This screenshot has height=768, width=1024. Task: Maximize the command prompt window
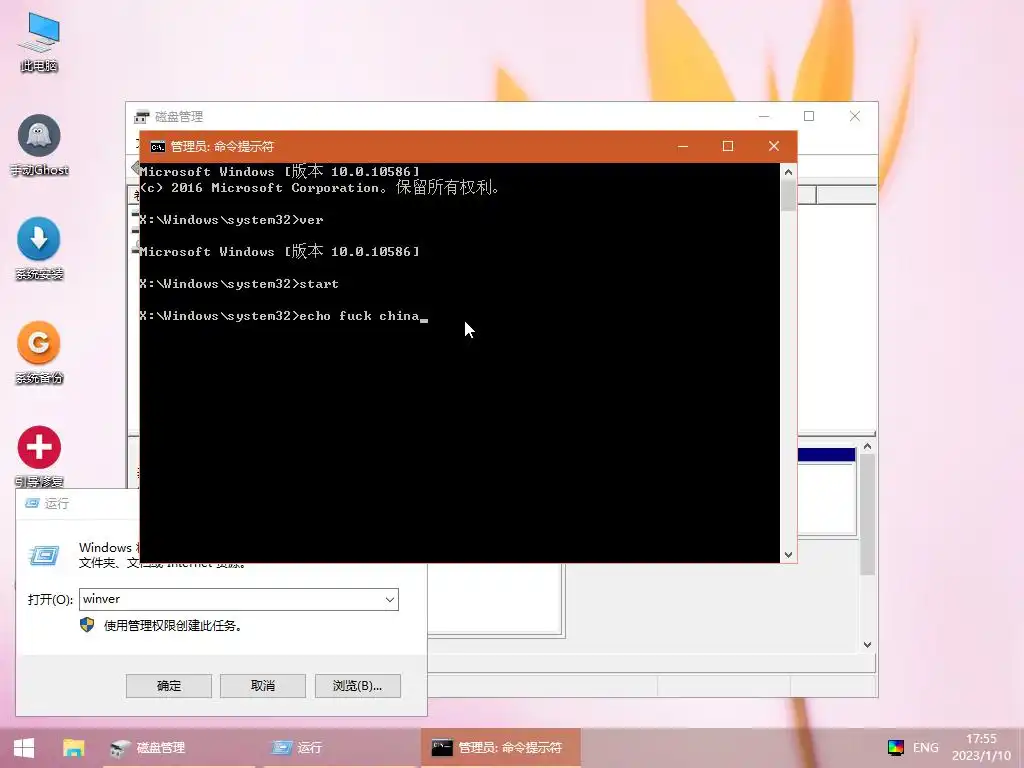(728, 146)
